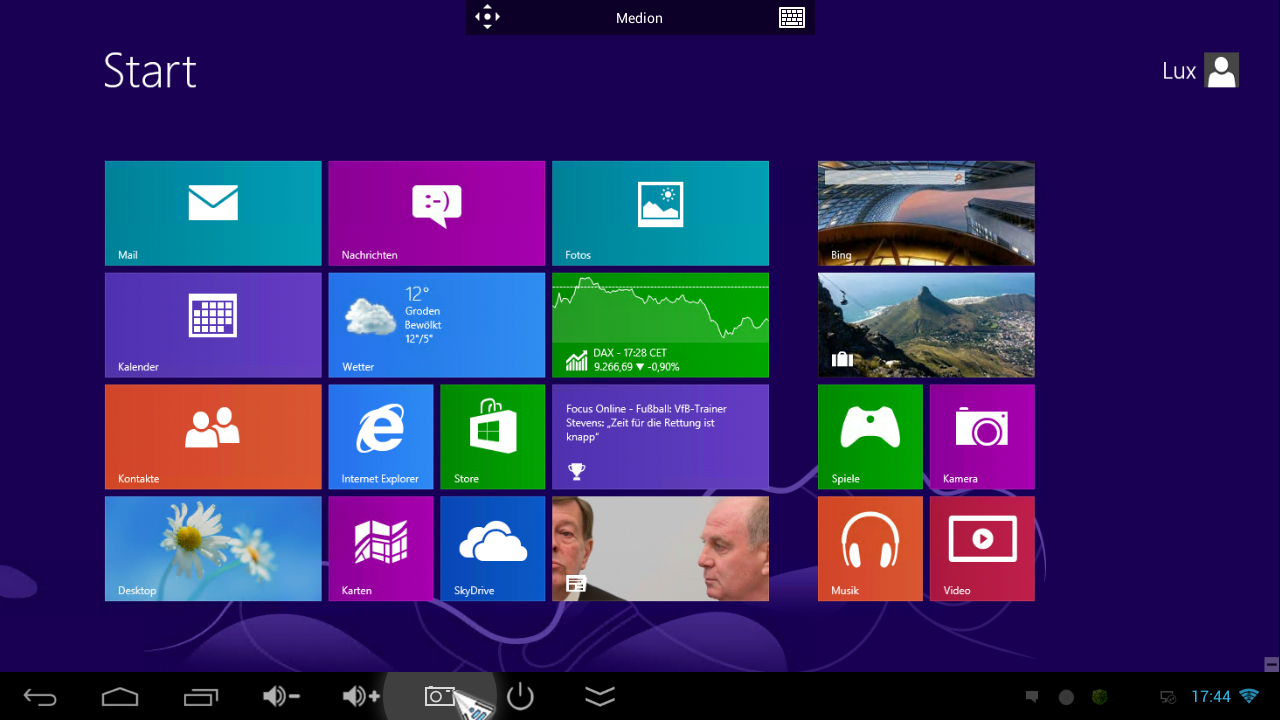The height and width of the screenshot is (720, 1280).
Task: Launch Internet Explorer tile
Action: tap(381, 437)
